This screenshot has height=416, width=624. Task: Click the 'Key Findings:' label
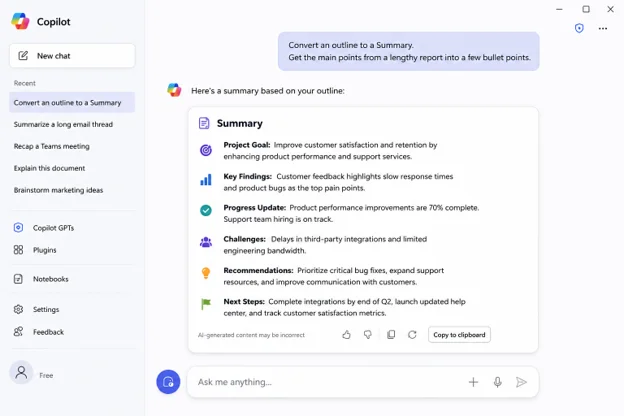[248, 176]
